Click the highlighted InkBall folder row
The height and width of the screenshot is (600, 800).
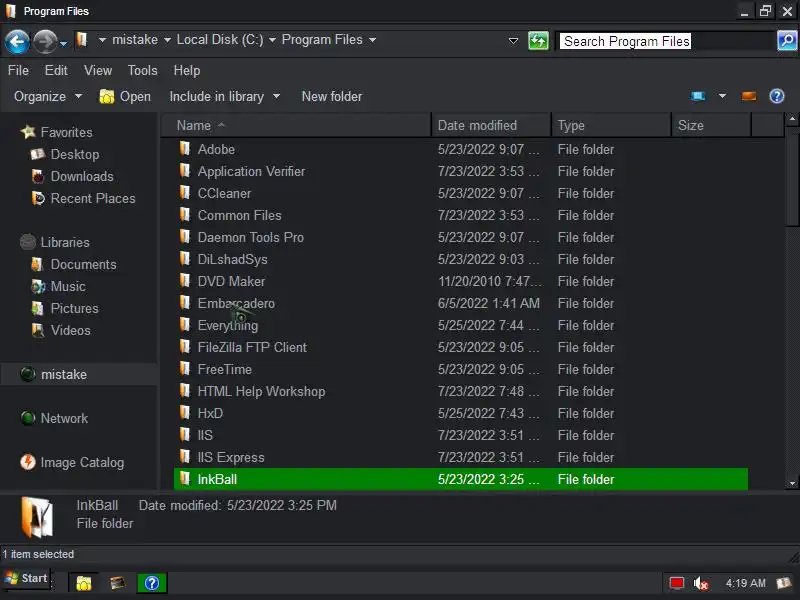pyautogui.click(x=461, y=479)
